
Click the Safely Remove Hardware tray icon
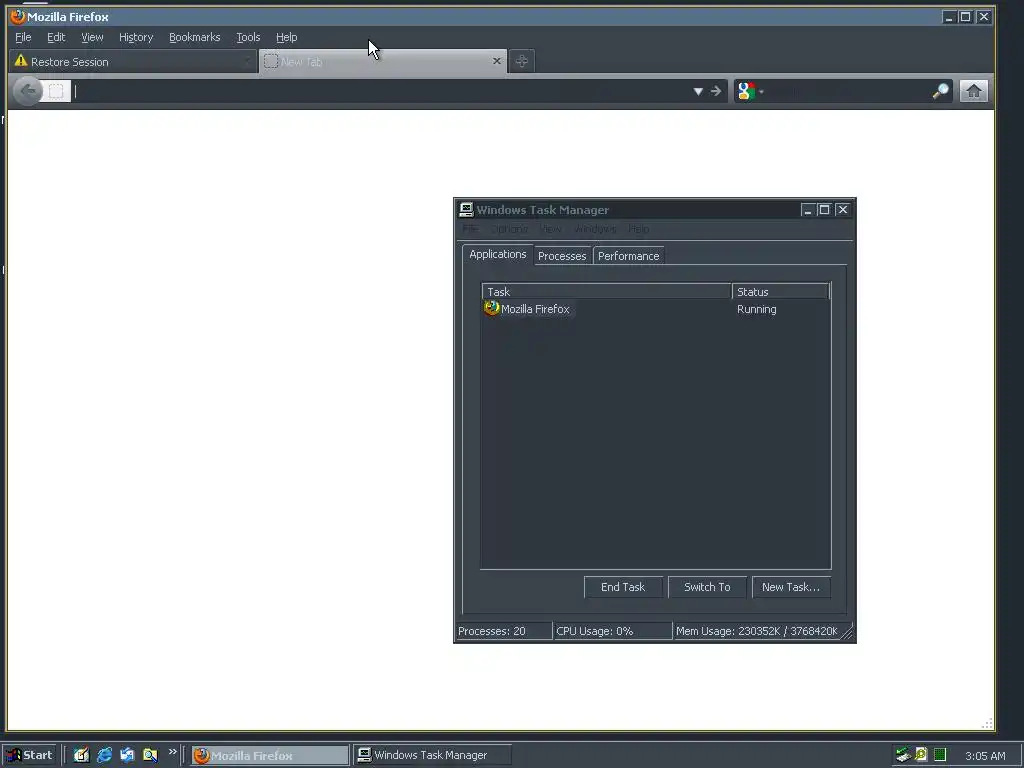tap(903, 755)
